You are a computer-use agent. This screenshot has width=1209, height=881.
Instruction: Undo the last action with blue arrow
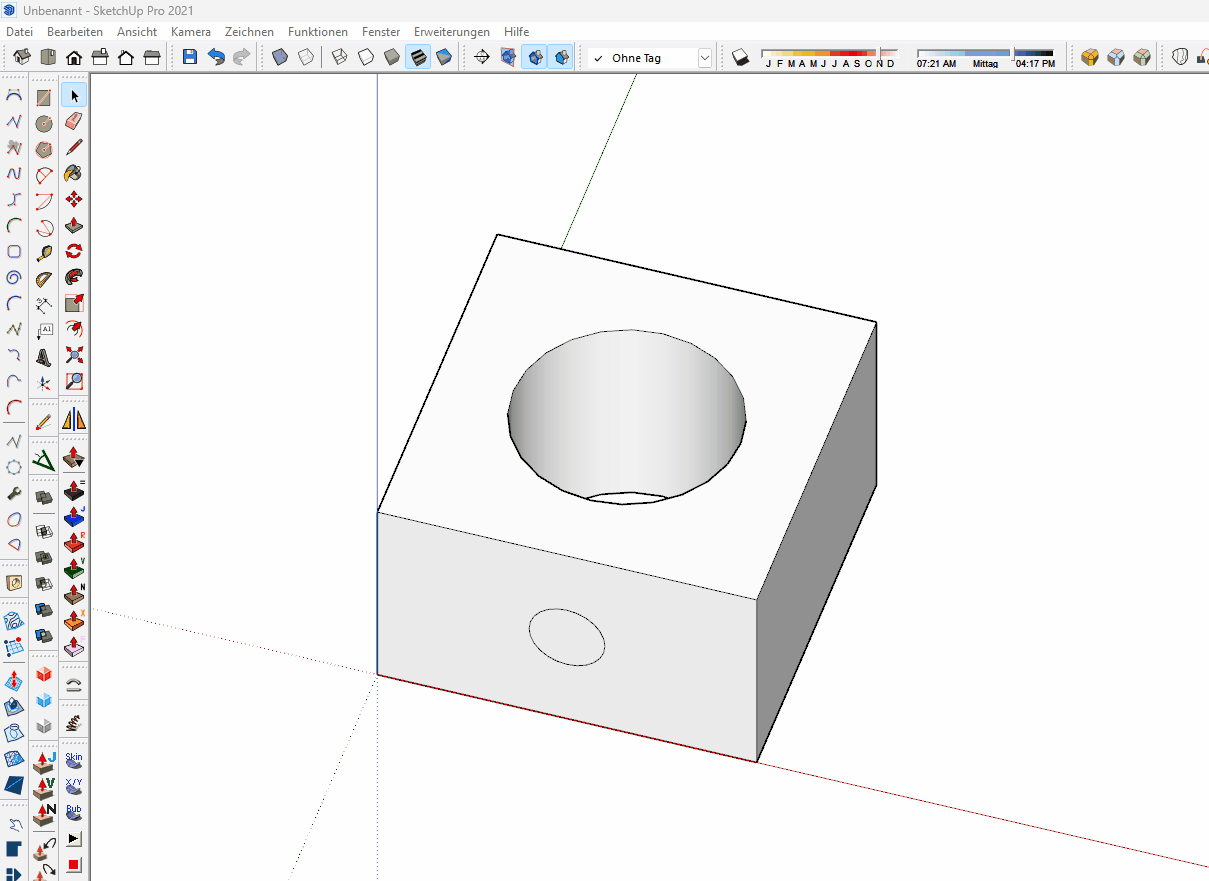[x=216, y=58]
